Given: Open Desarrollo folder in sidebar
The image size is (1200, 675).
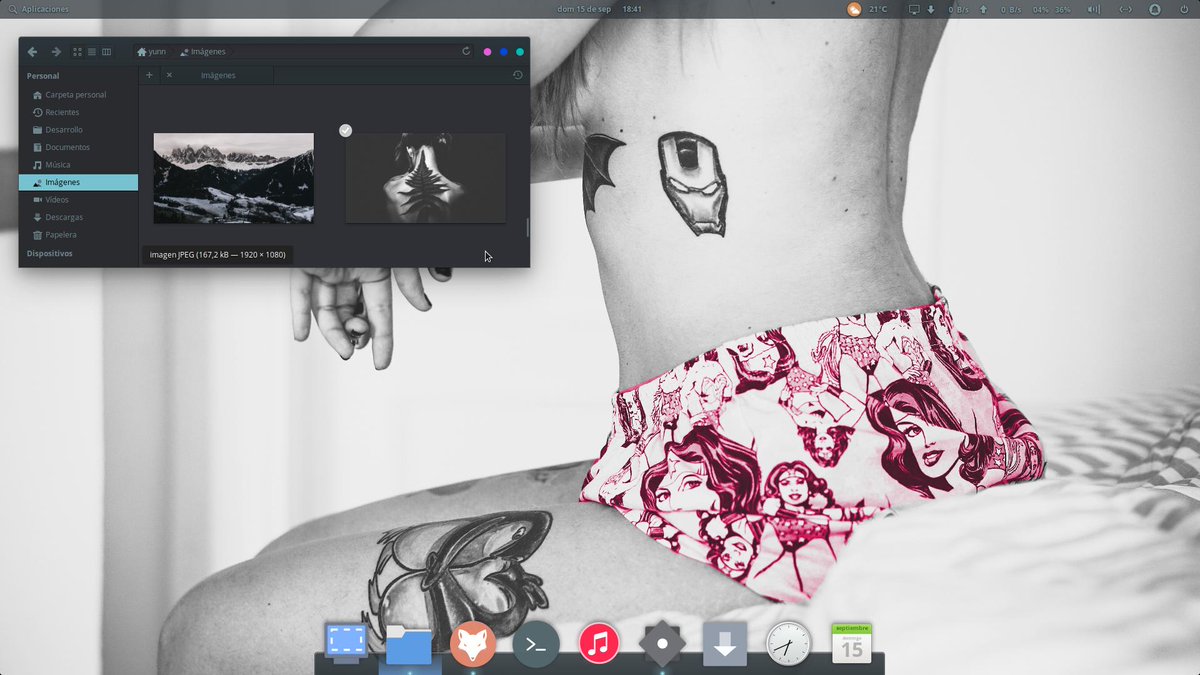Looking at the screenshot, I should [78, 130].
